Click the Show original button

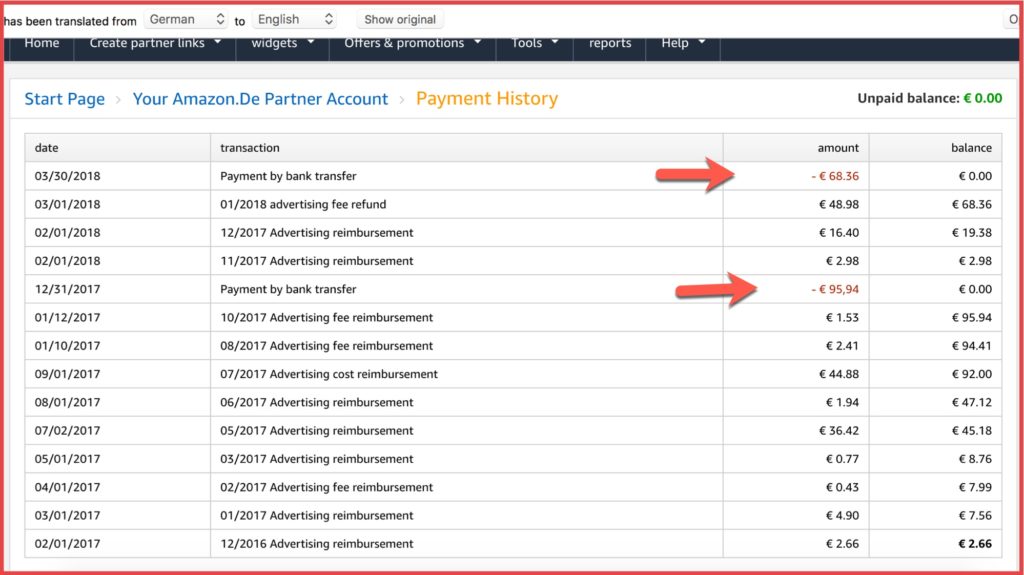click(400, 19)
